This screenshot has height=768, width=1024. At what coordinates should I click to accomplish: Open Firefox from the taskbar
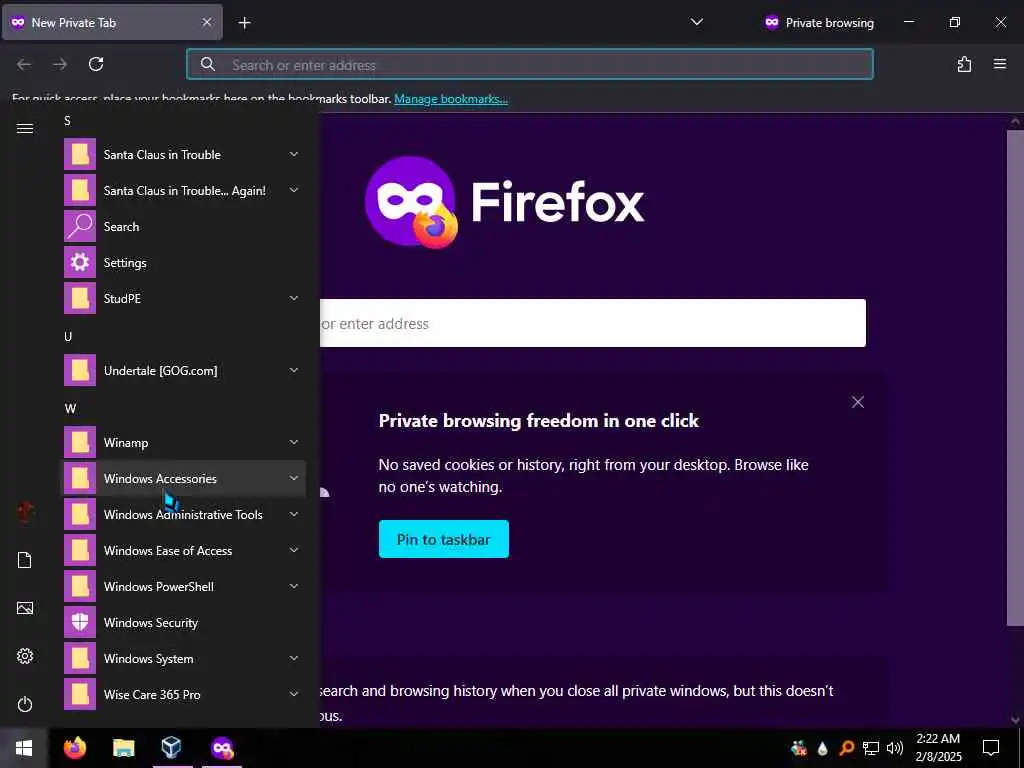tap(75, 748)
